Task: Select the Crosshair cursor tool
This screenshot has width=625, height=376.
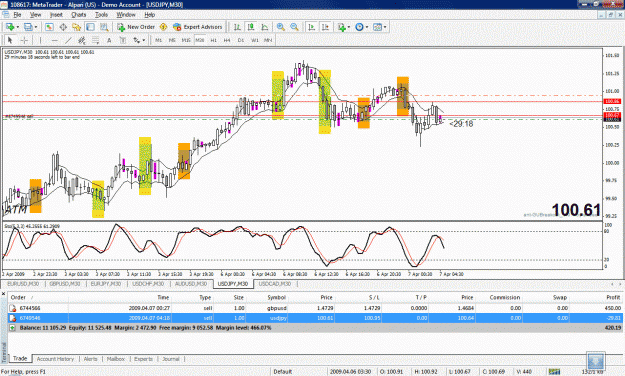Action: [24, 40]
